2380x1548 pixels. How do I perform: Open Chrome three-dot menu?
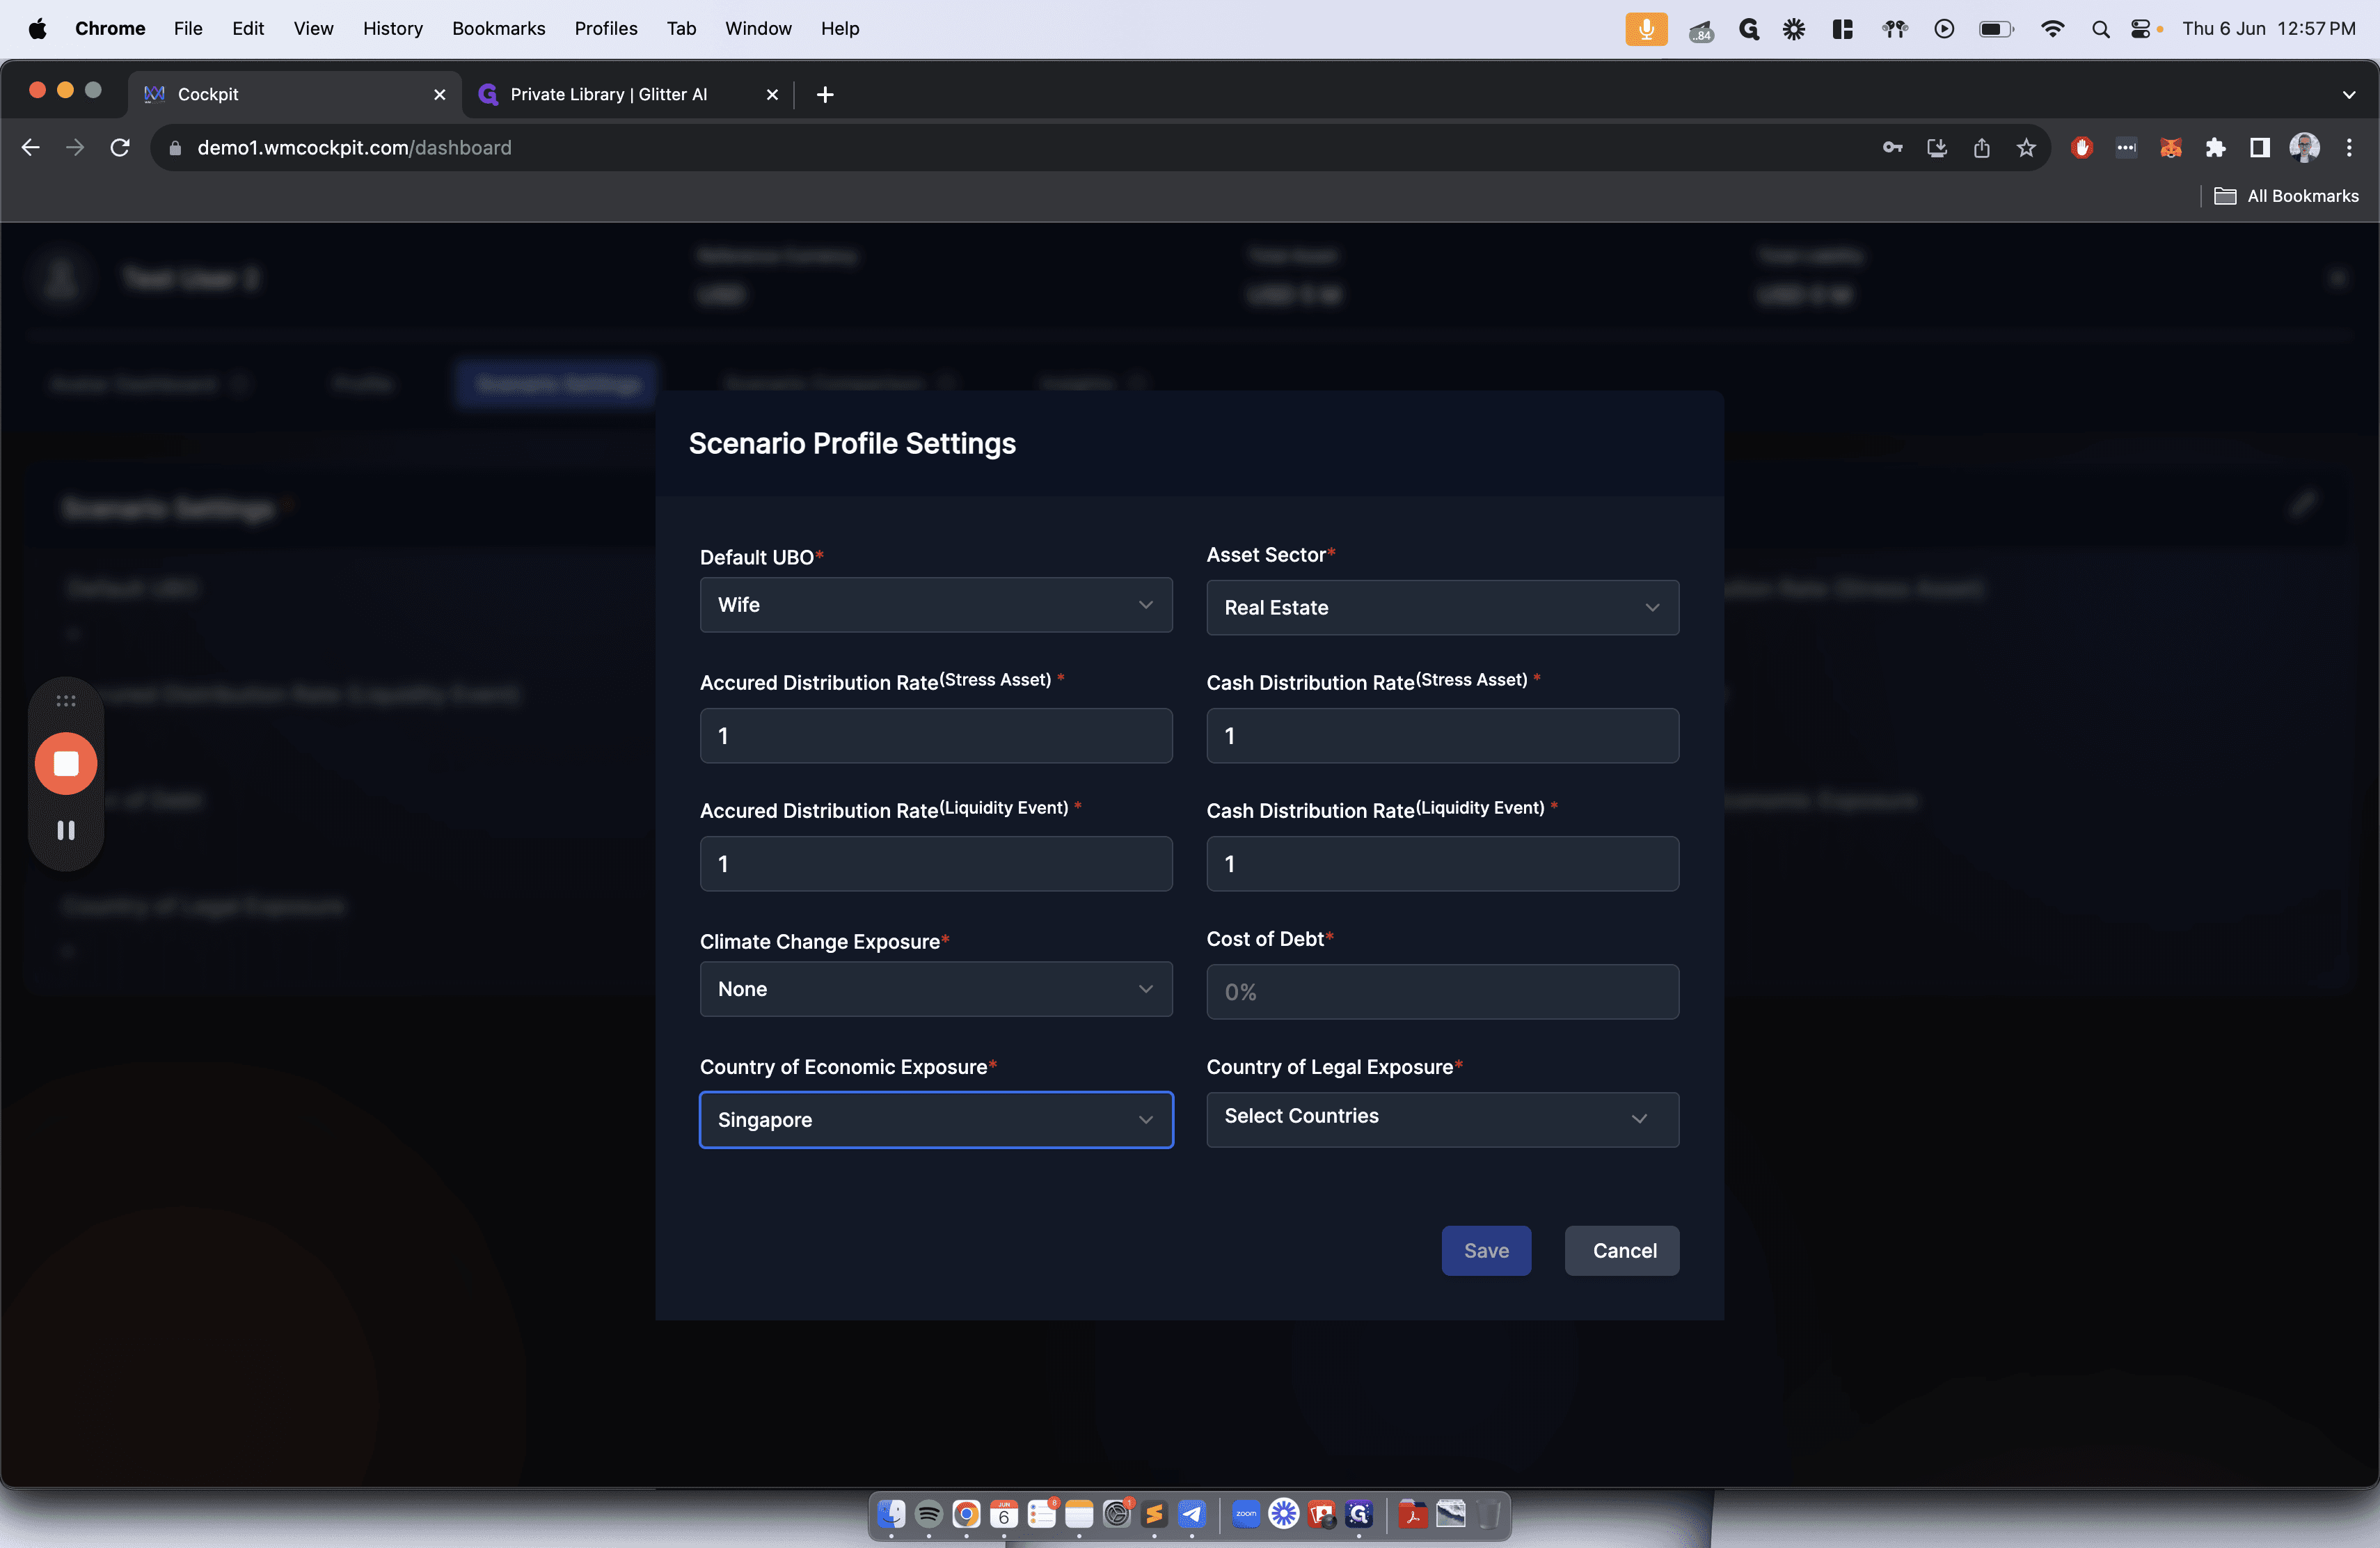(2349, 148)
